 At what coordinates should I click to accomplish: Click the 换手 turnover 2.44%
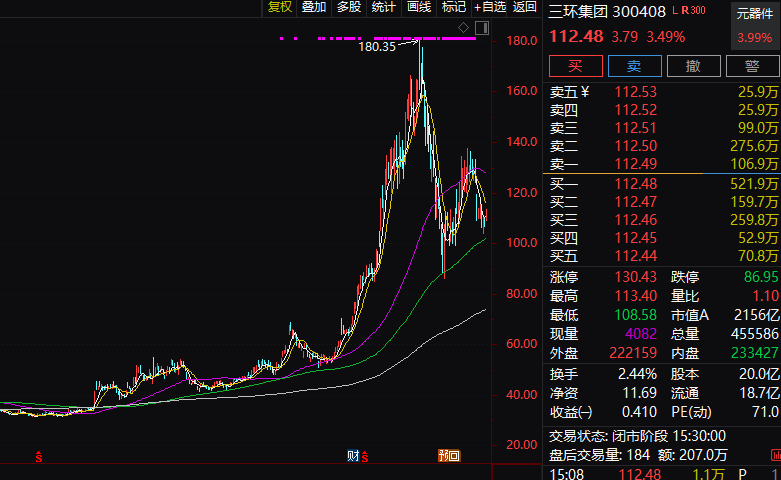tap(637, 374)
